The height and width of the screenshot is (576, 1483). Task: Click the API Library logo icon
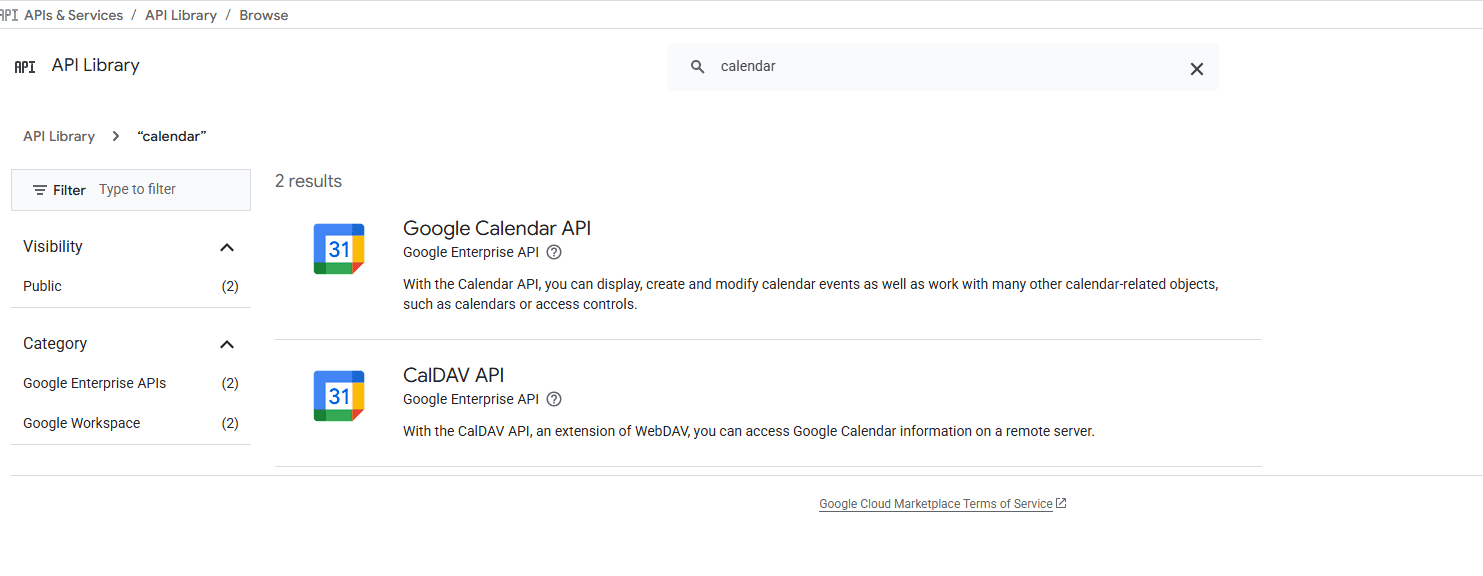click(23, 66)
